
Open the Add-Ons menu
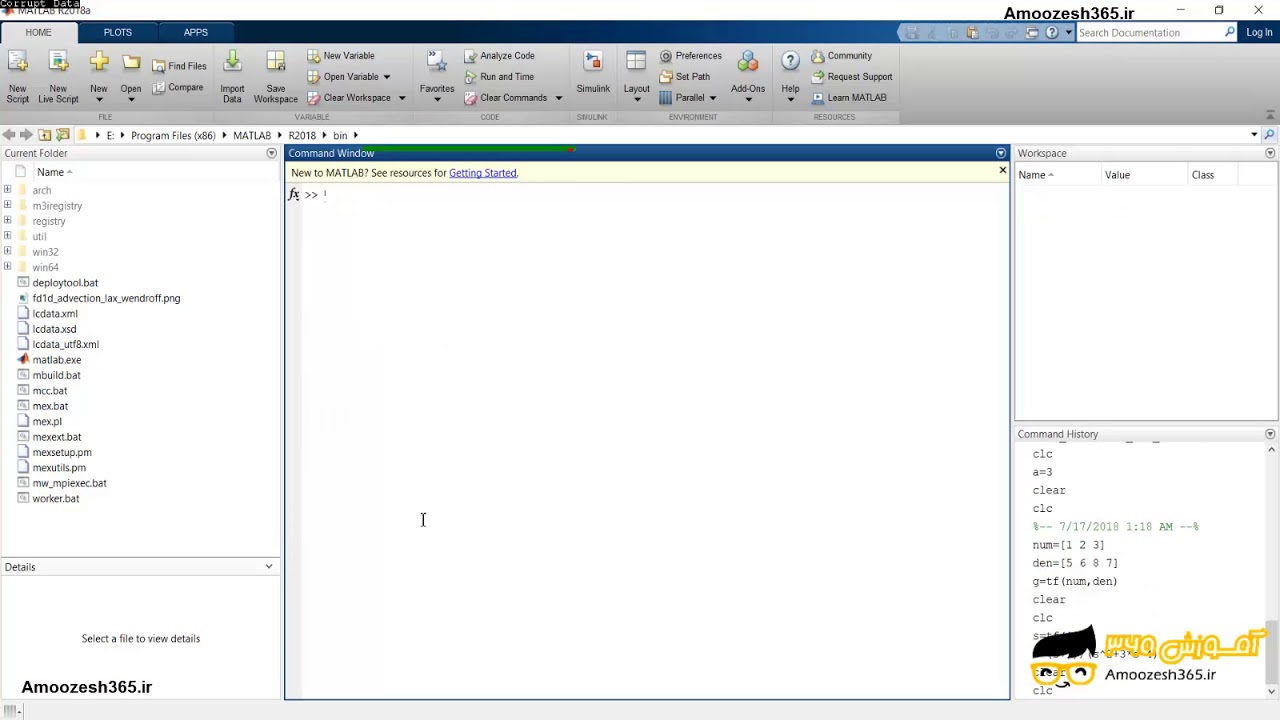click(748, 77)
